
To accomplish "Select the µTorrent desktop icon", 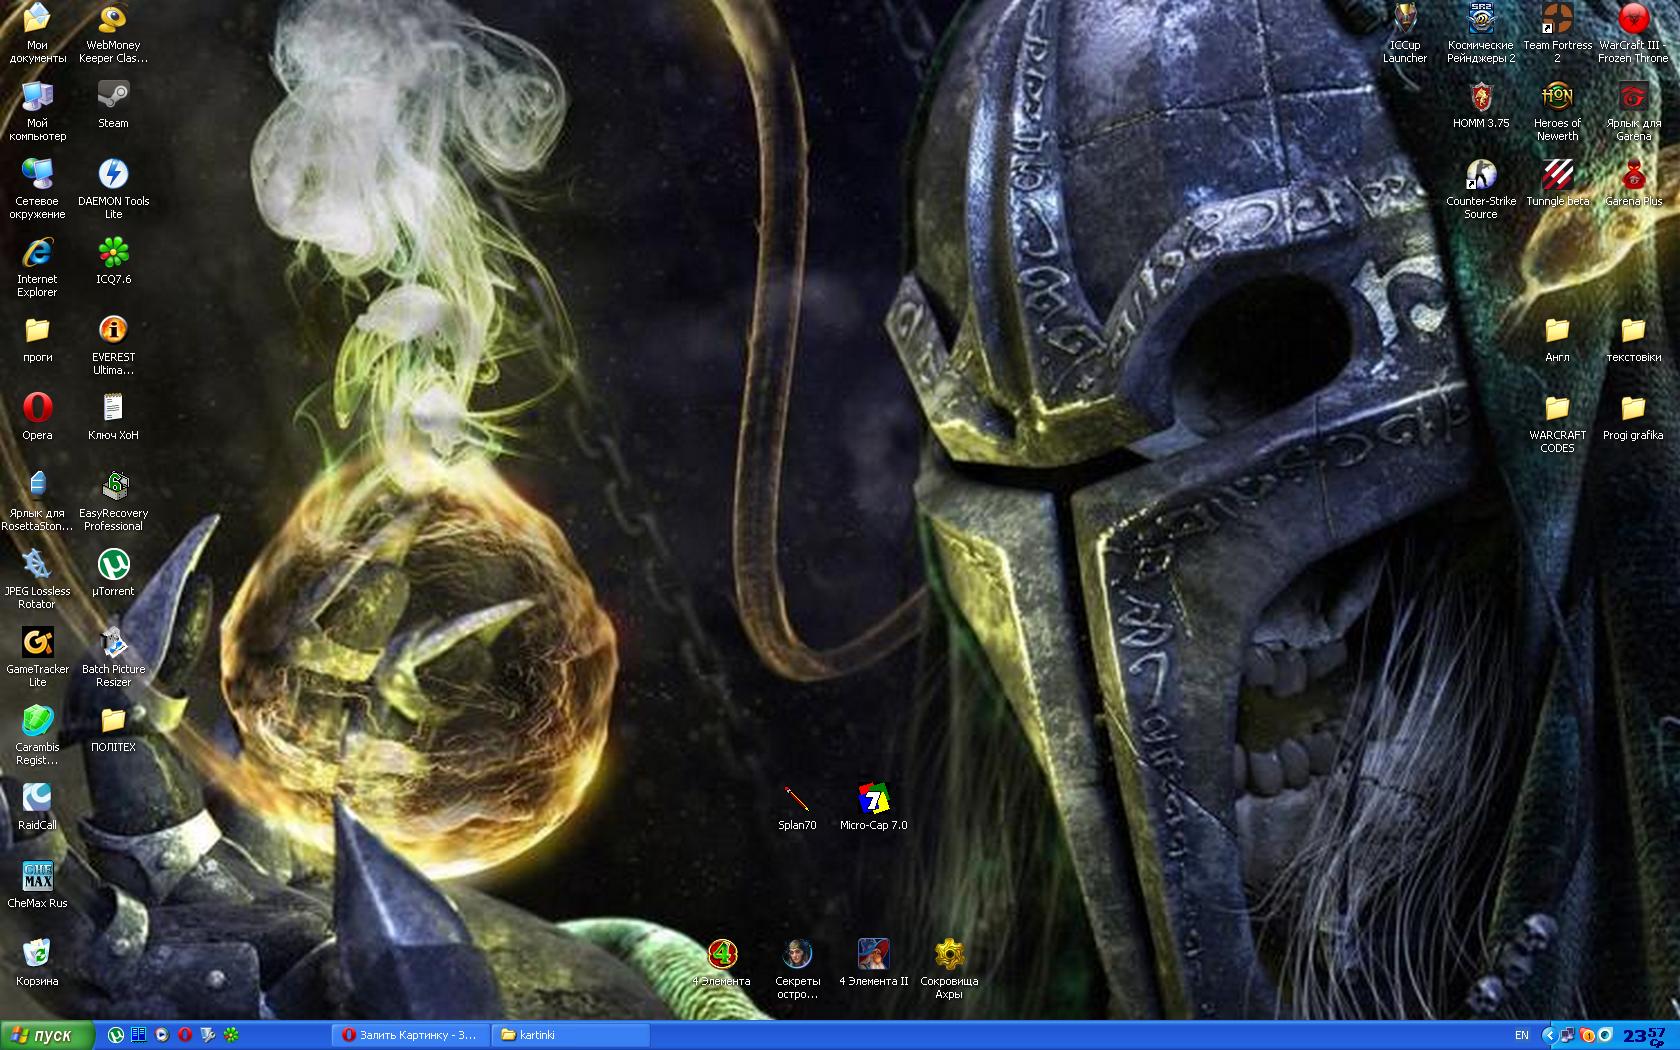I will click(113, 572).
